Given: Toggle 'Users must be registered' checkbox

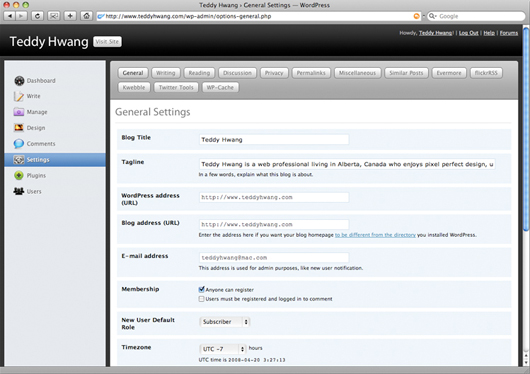Looking at the screenshot, I should coord(201,299).
